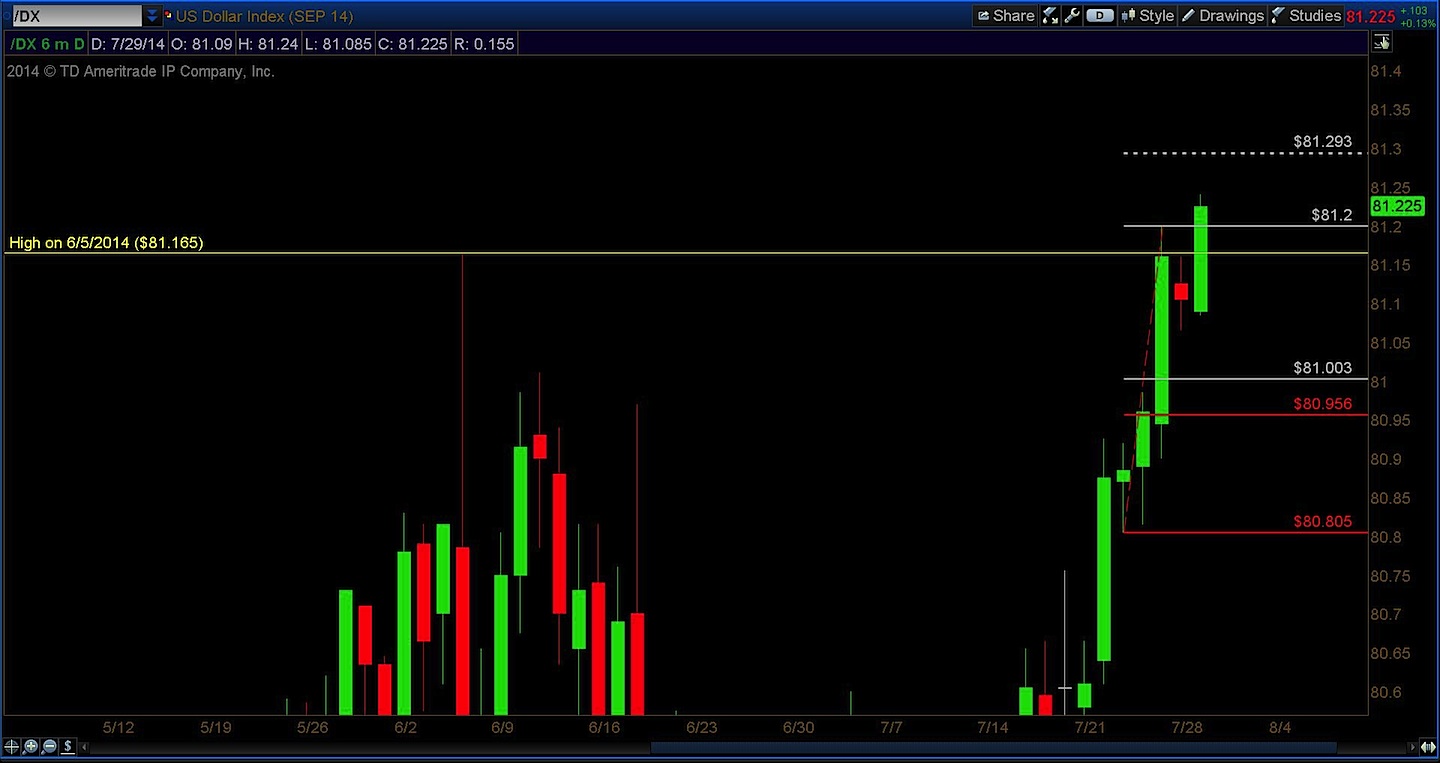The height and width of the screenshot is (763, 1440).
Task: Click the 7/21 date on the time axis
Action: point(1090,728)
